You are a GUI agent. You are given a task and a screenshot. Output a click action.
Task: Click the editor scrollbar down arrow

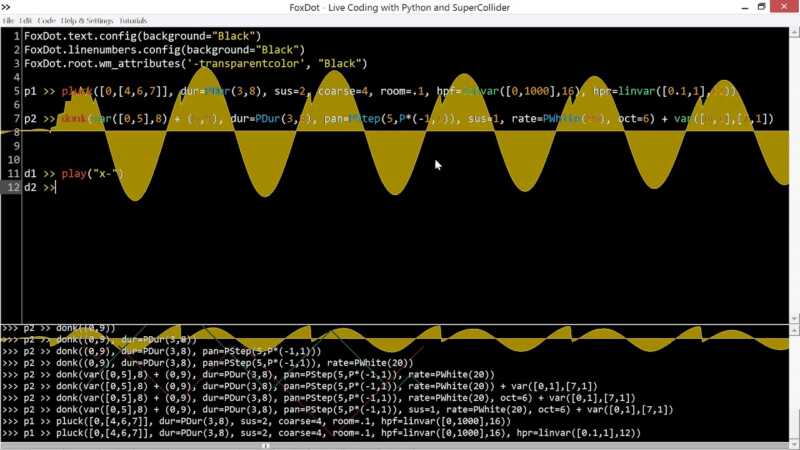coord(794,318)
